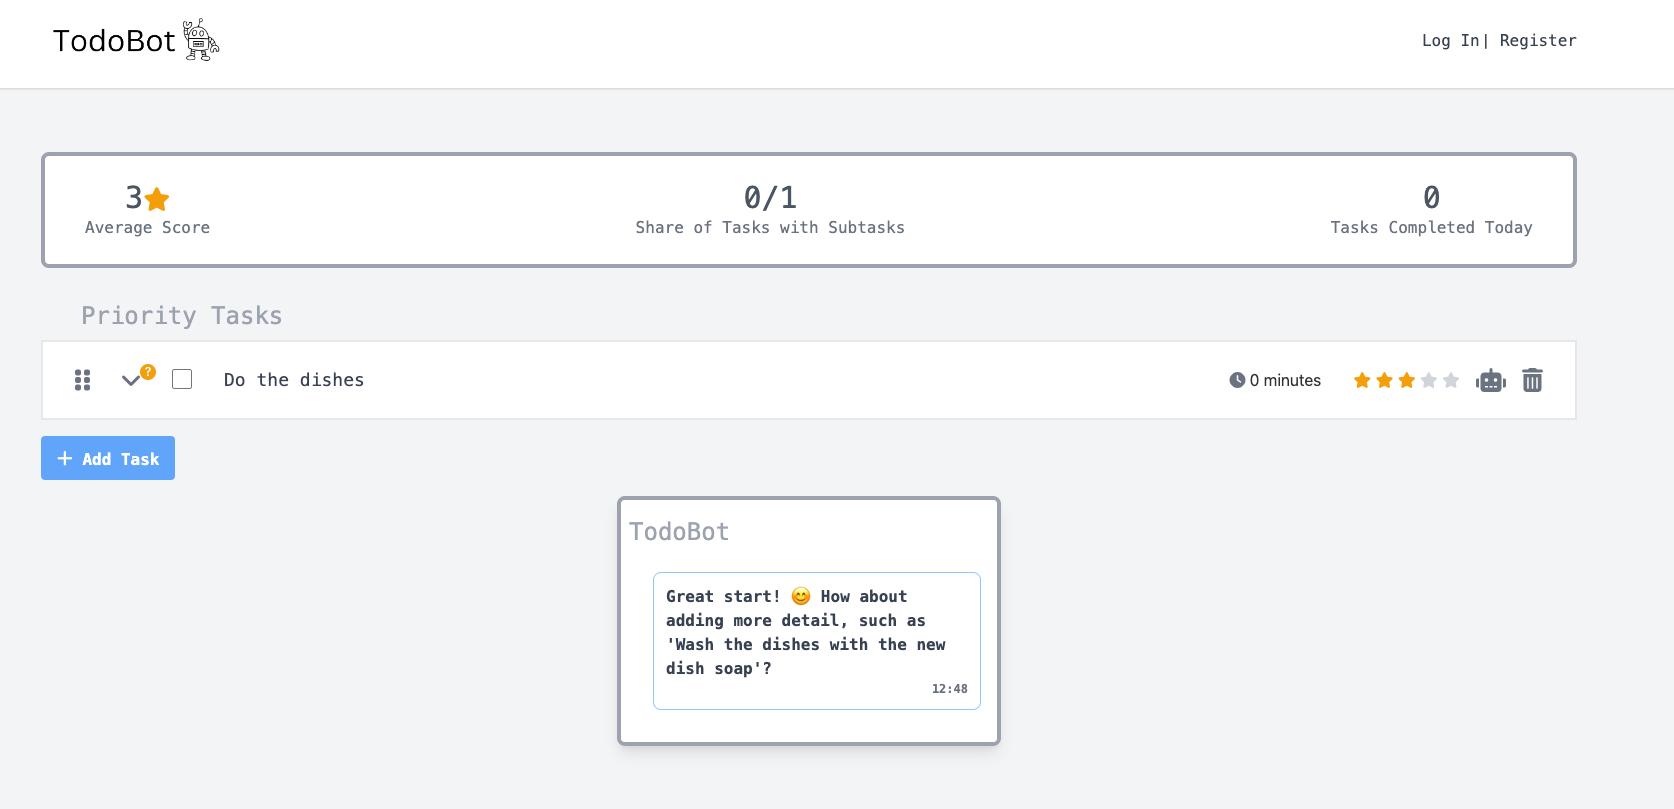Viewport: 1674px width, 809px height.
Task: Grab the drag handle dots icon
Action: click(83, 380)
